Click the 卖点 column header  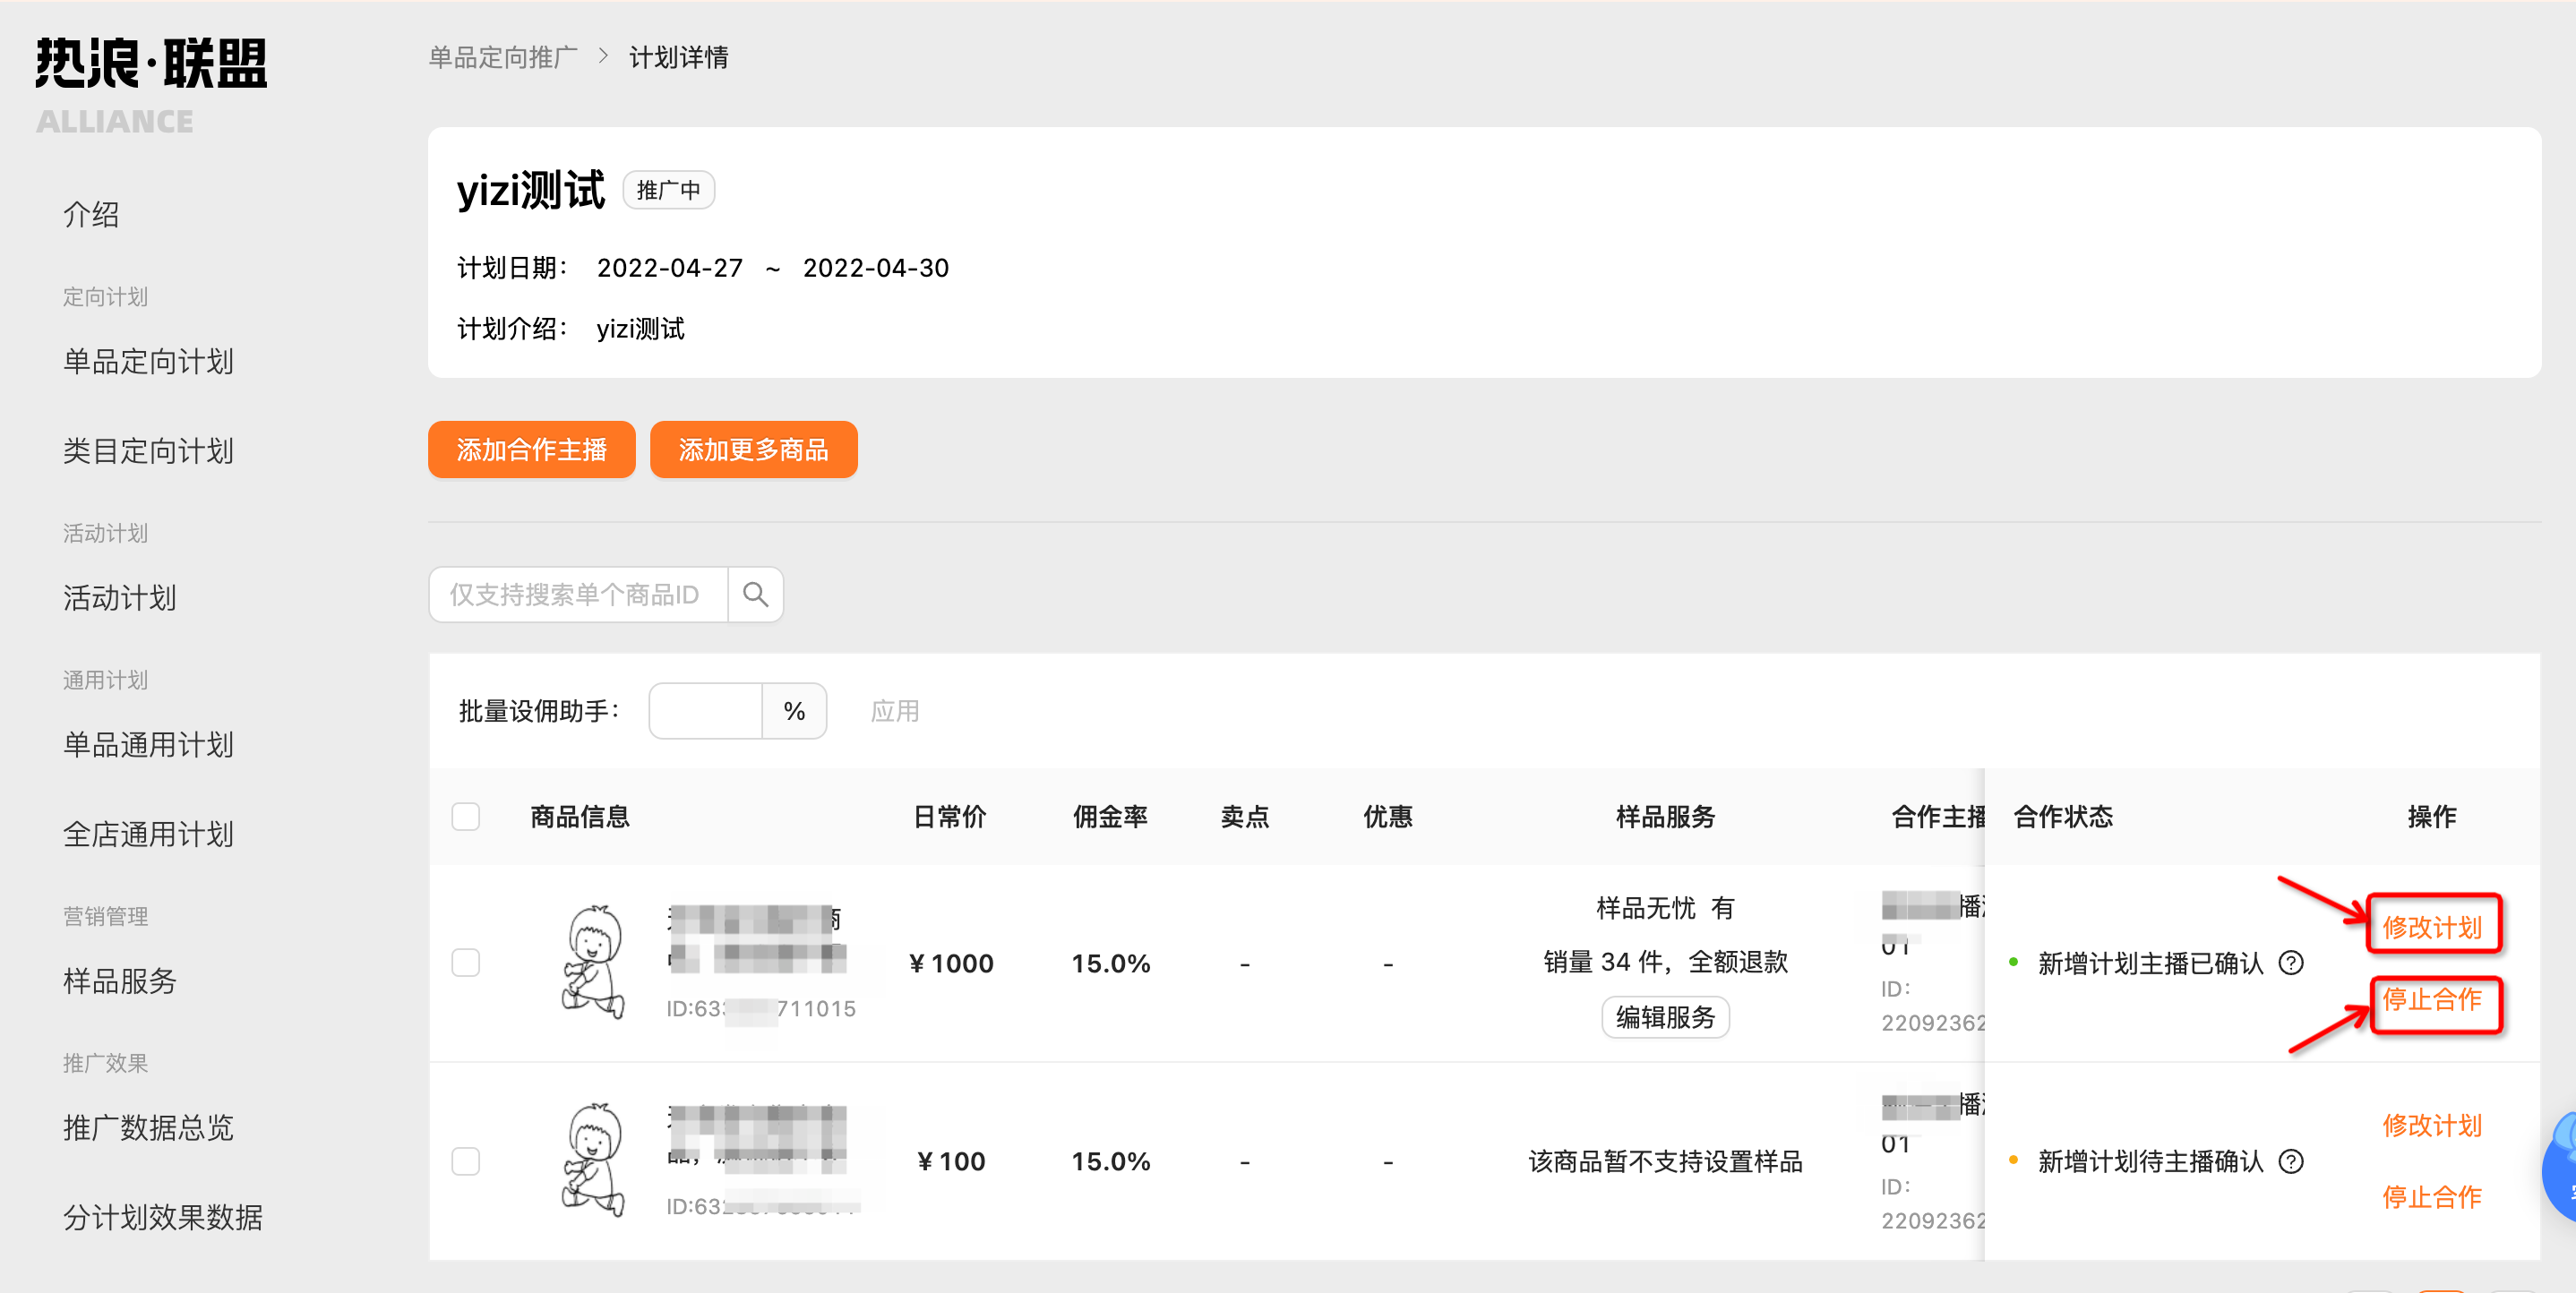click(x=1244, y=816)
